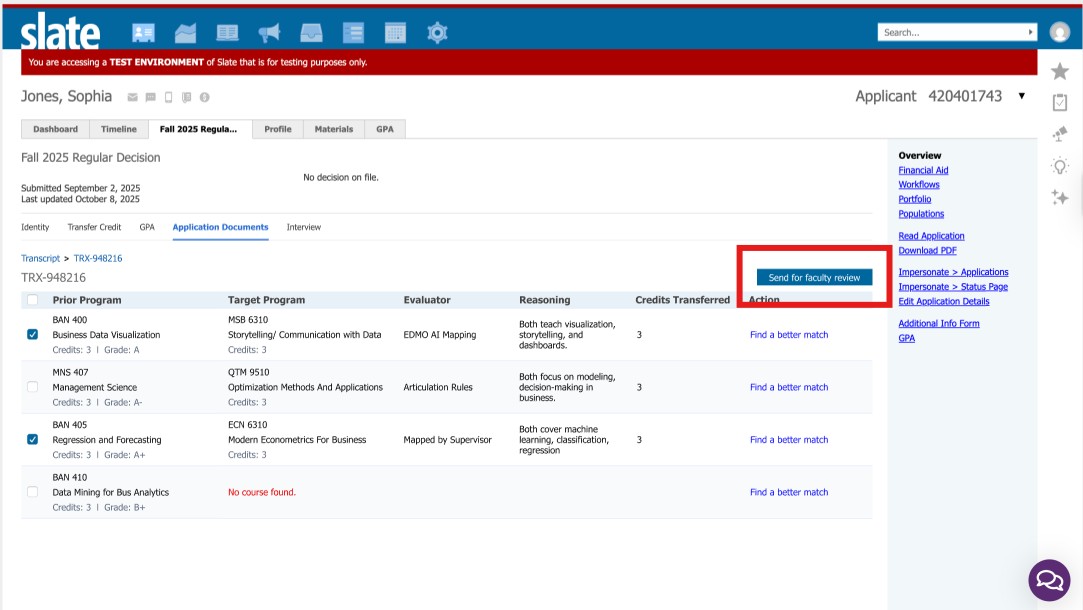Click the inbox tray icon in header
The height and width of the screenshot is (610, 1083).
(x=311, y=33)
